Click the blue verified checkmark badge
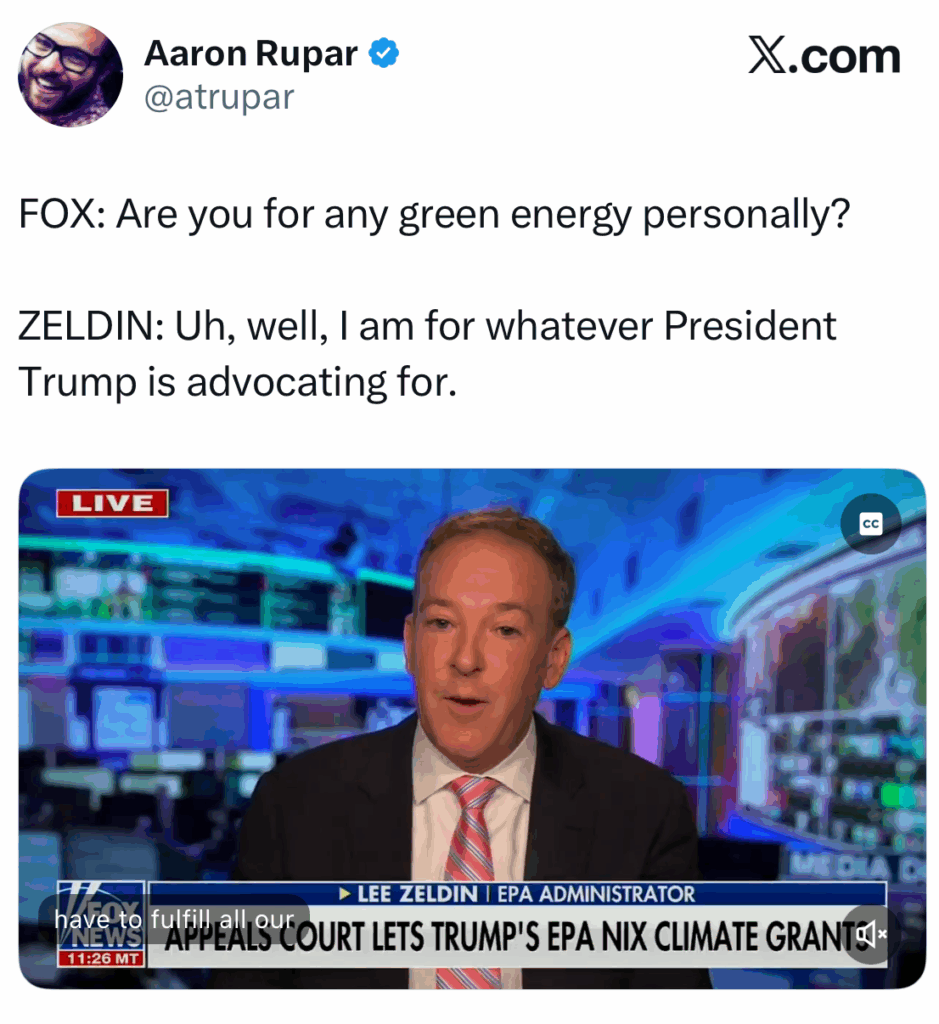 coord(384,54)
